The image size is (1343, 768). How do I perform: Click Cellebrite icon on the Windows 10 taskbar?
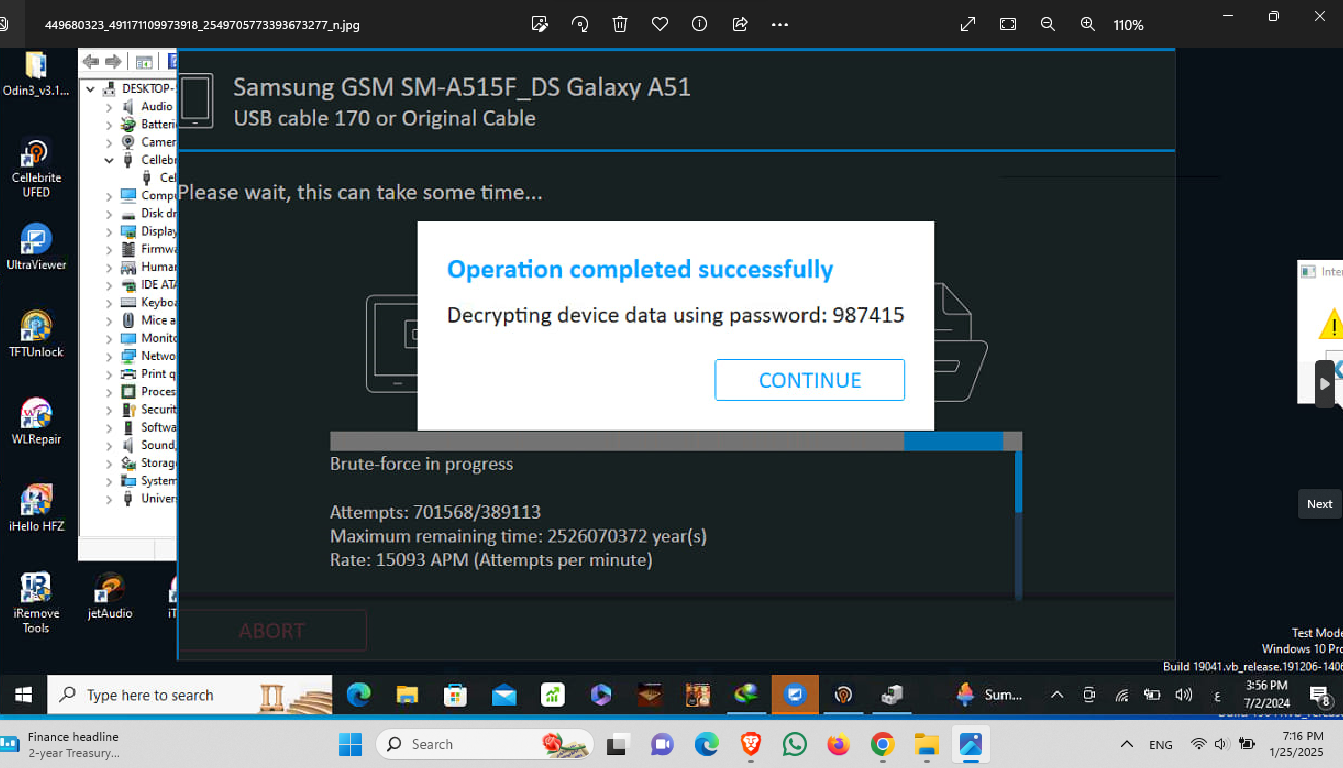(x=843, y=694)
